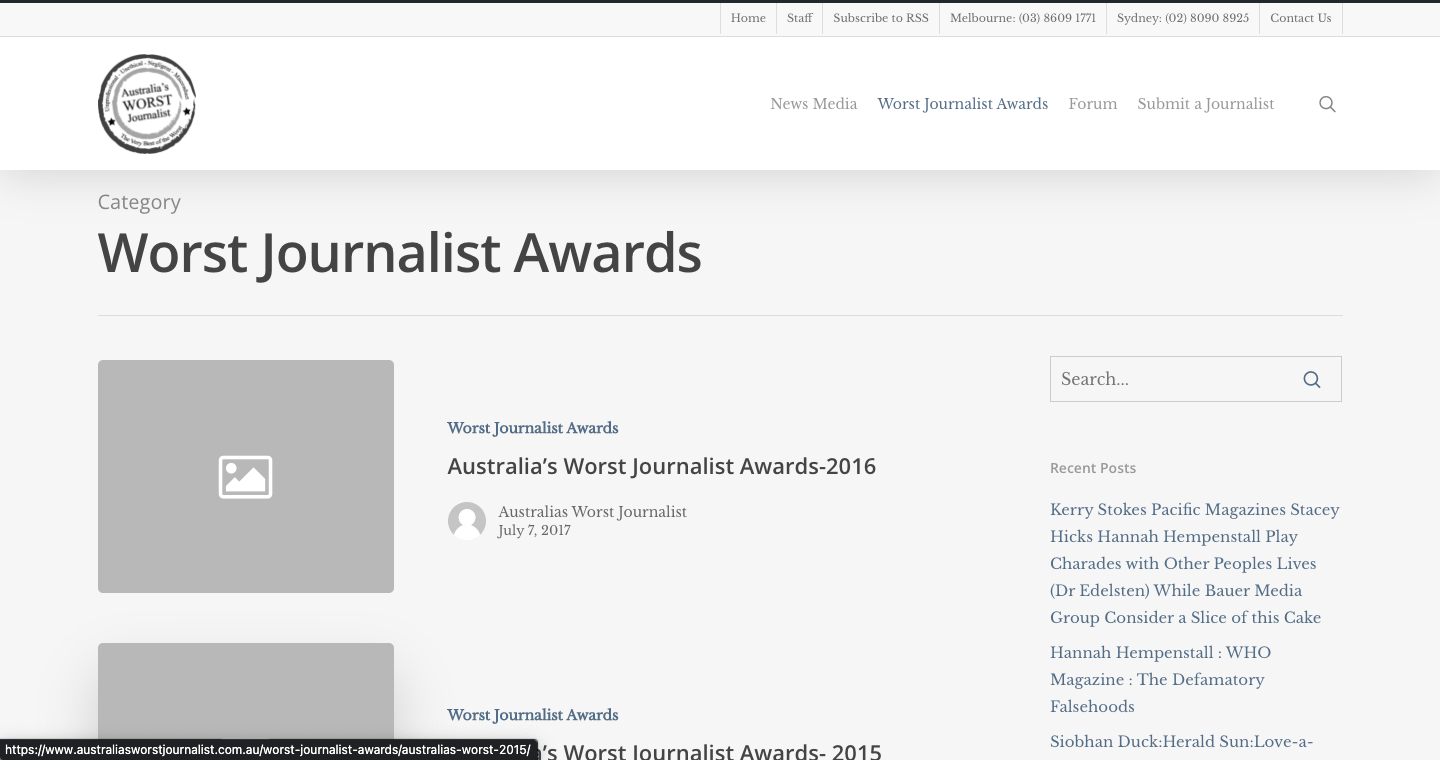Open the header search magnifier icon
The image size is (1440, 760).
1327,104
